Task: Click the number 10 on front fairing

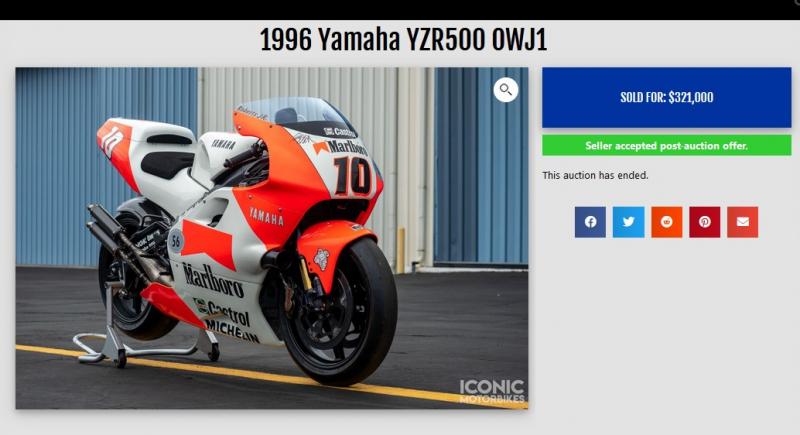Action: coord(352,176)
